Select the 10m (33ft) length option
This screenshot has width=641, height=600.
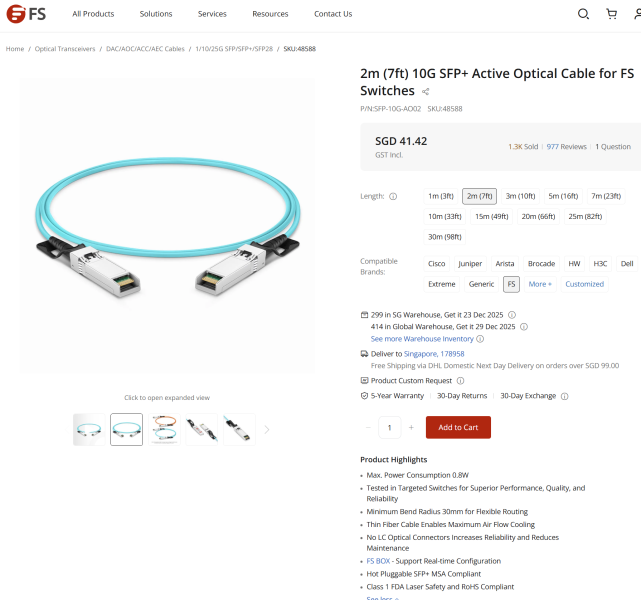pos(445,217)
